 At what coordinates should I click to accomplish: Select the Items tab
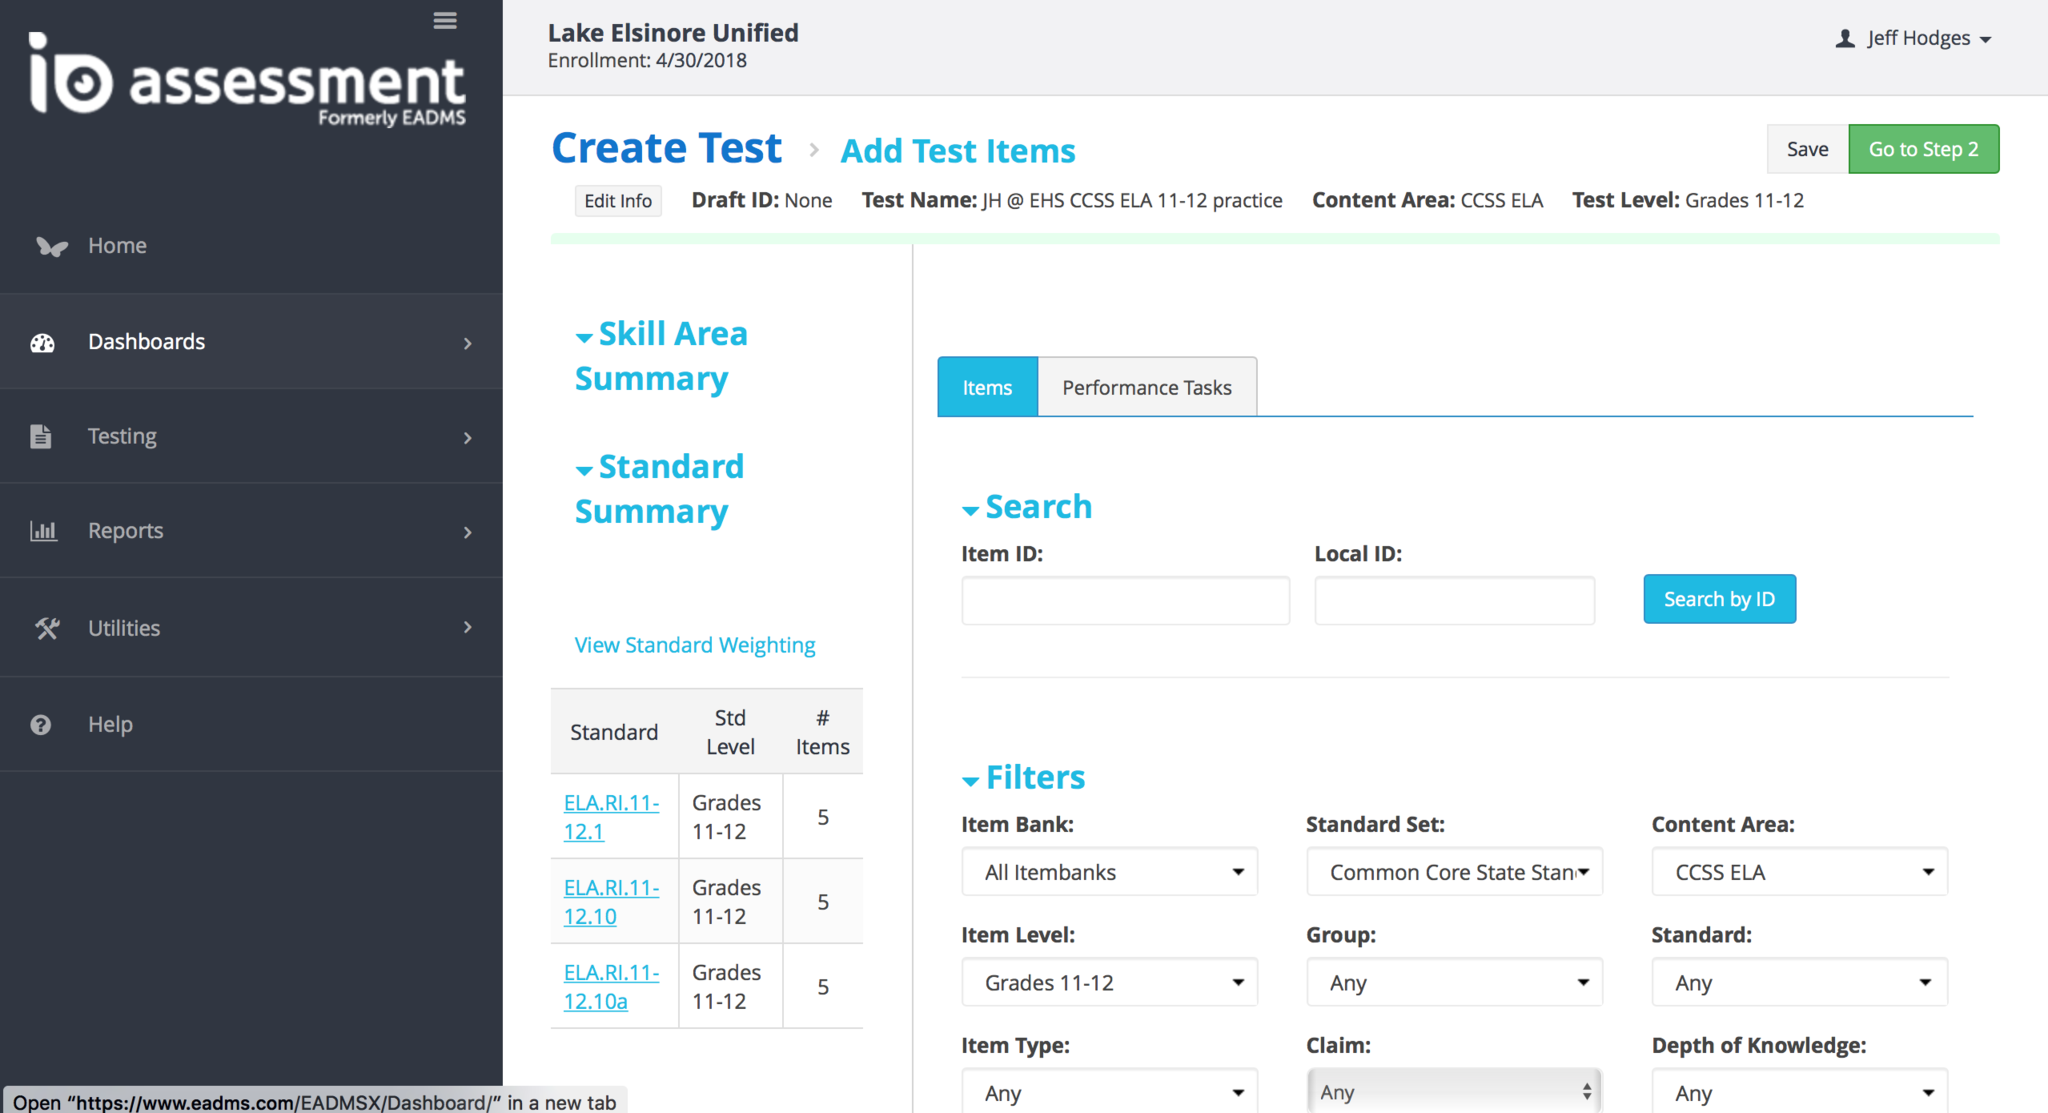coord(987,387)
